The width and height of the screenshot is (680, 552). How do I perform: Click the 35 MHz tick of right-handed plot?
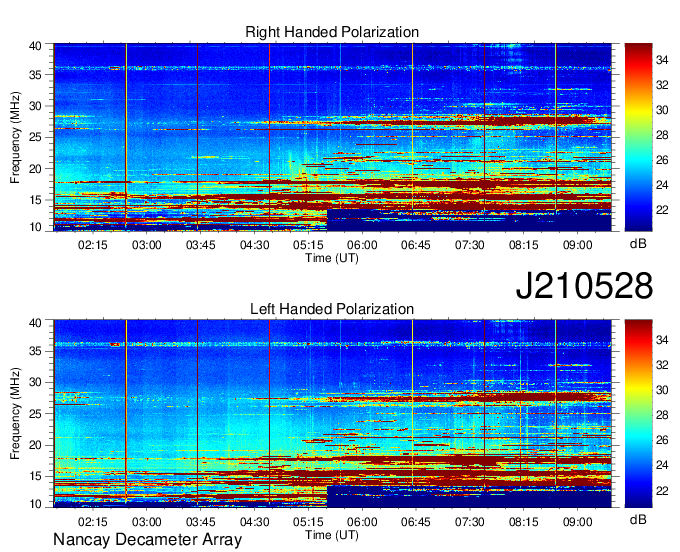click(x=35, y=75)
